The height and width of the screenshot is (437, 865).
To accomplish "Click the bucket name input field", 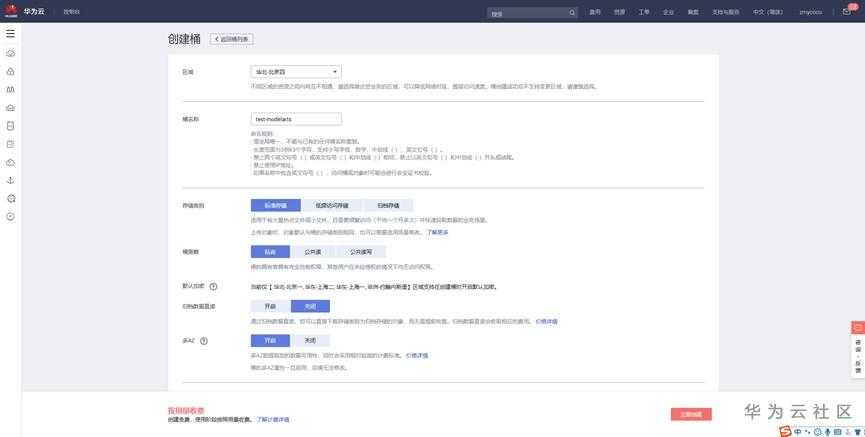I will click(x=296, y=119).
